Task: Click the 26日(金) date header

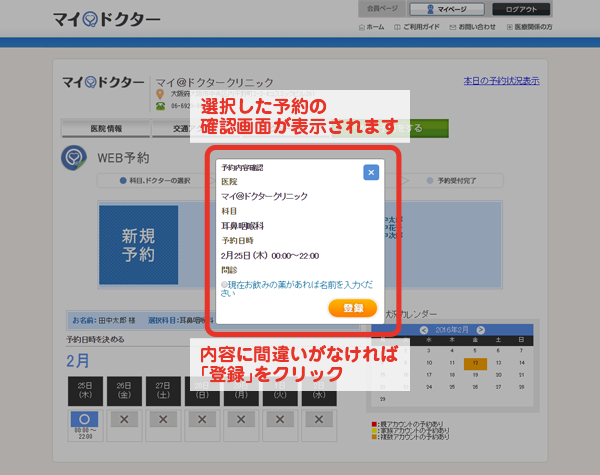Action: tap(124, 391)
